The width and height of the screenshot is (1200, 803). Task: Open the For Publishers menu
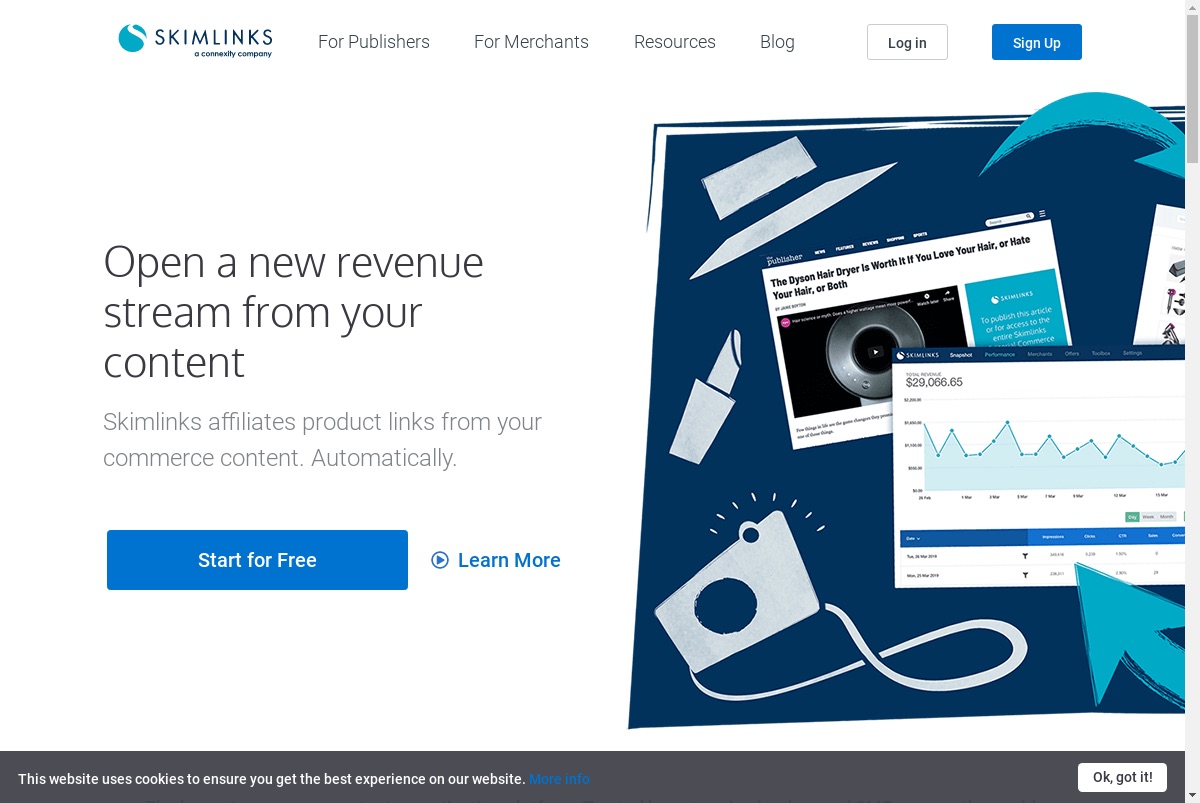(x=374, y=42)
